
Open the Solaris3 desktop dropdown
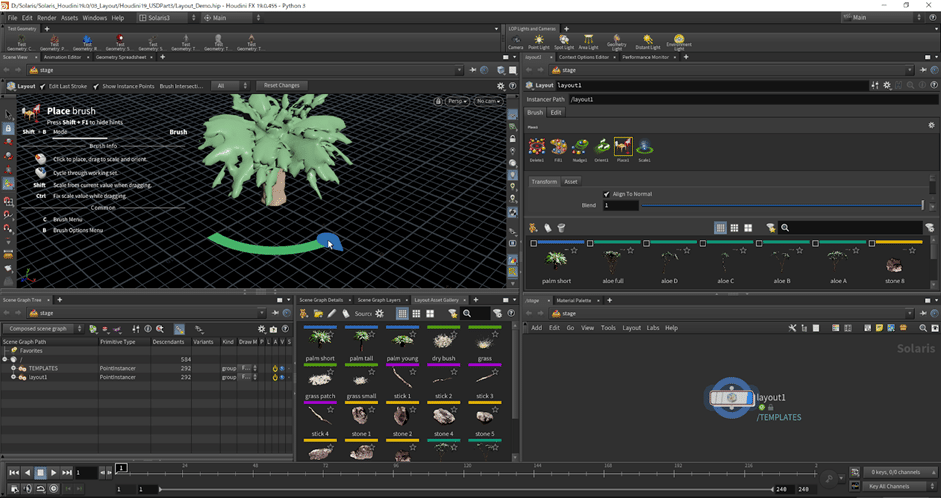point(167,17)
